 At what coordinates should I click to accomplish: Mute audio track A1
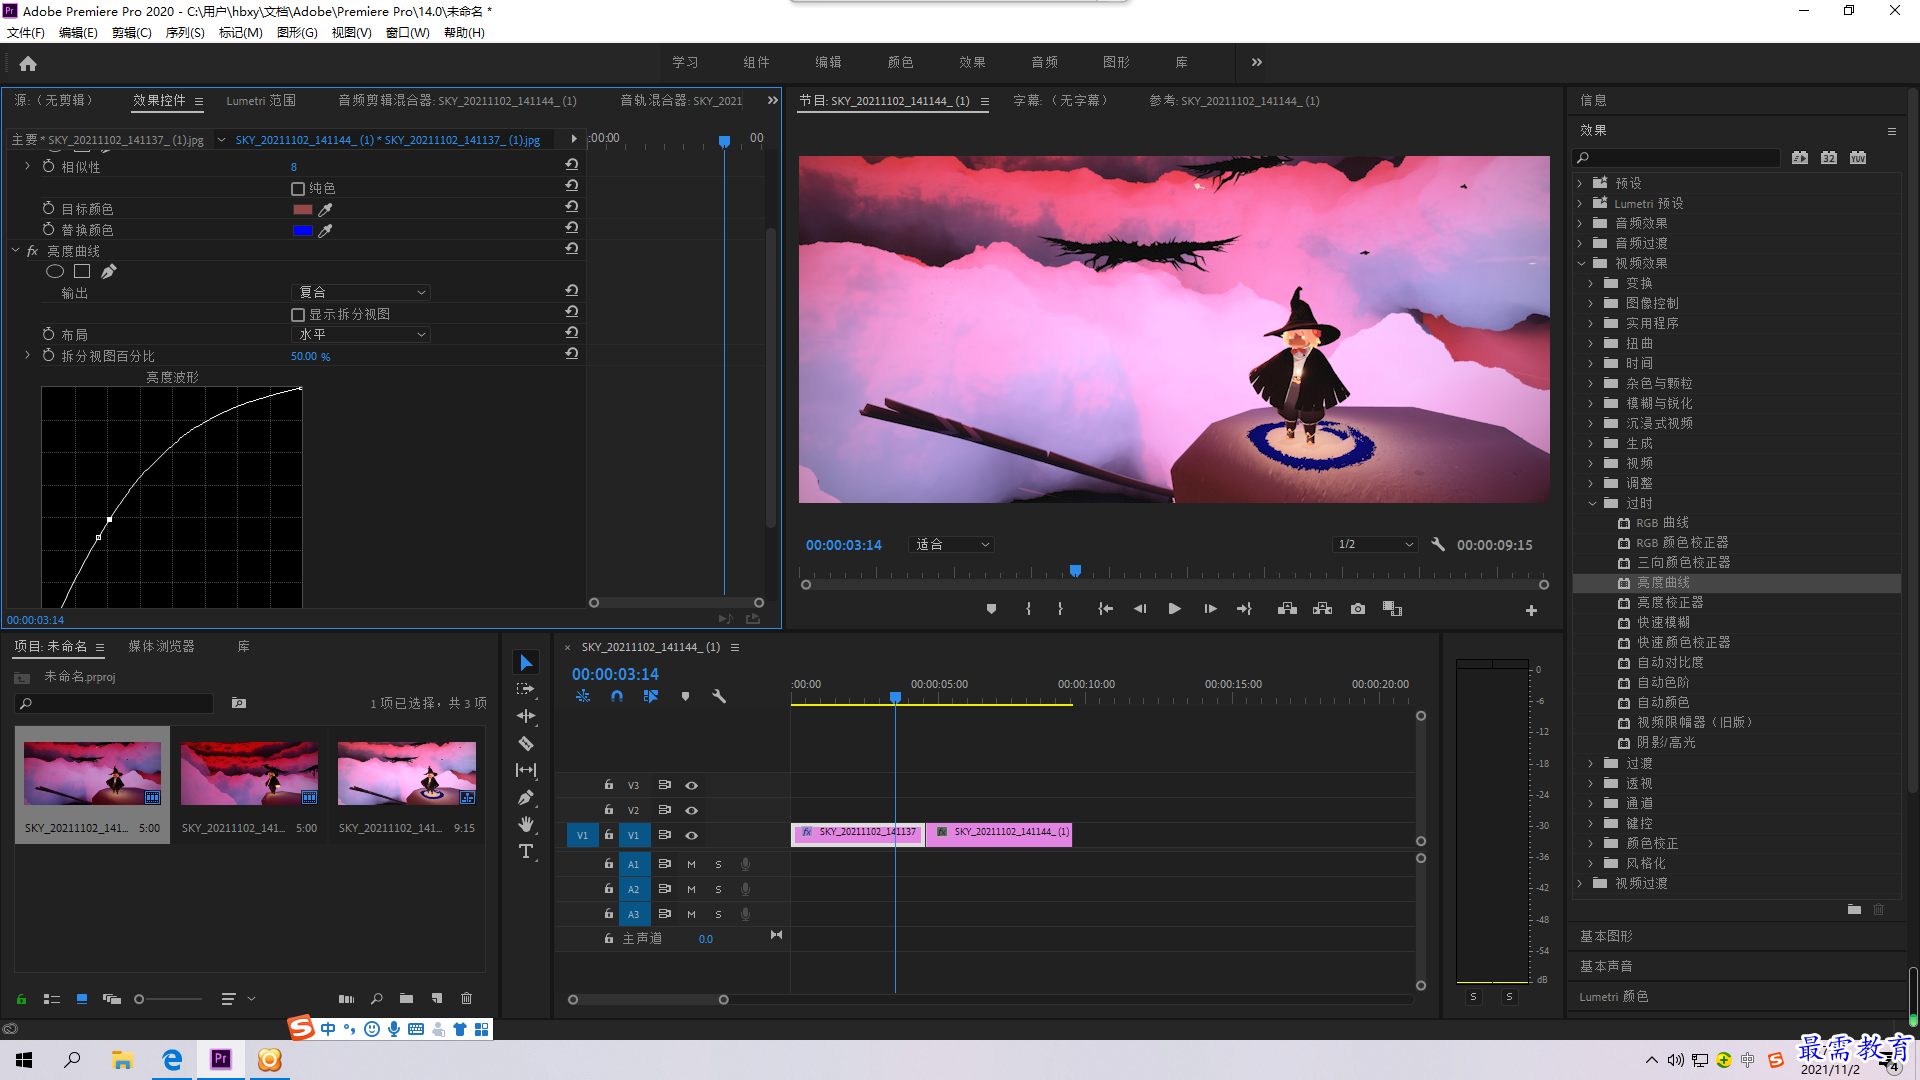(691, 864)
